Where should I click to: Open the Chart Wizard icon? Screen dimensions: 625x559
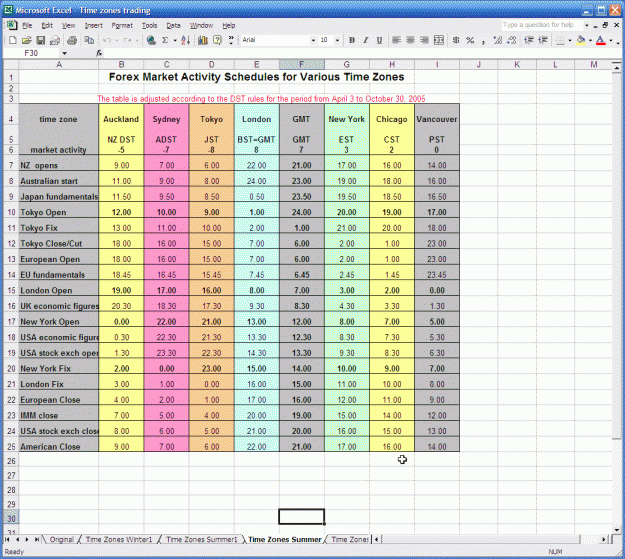tap(203, 40)
